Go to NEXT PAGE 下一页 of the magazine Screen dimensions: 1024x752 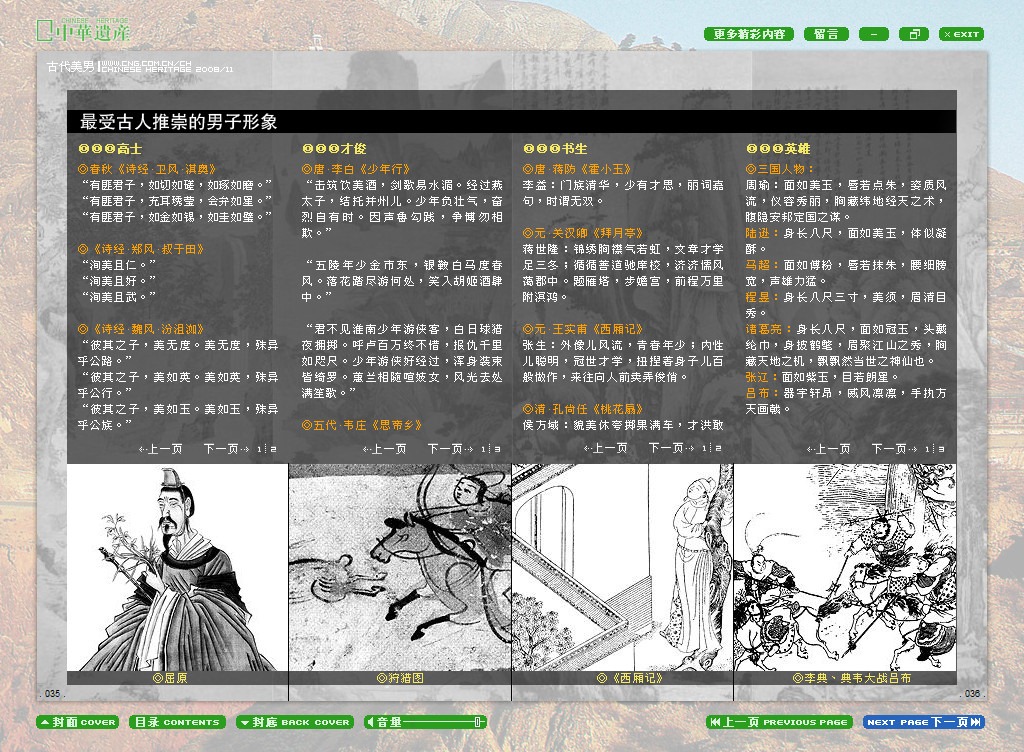[923, 722]
